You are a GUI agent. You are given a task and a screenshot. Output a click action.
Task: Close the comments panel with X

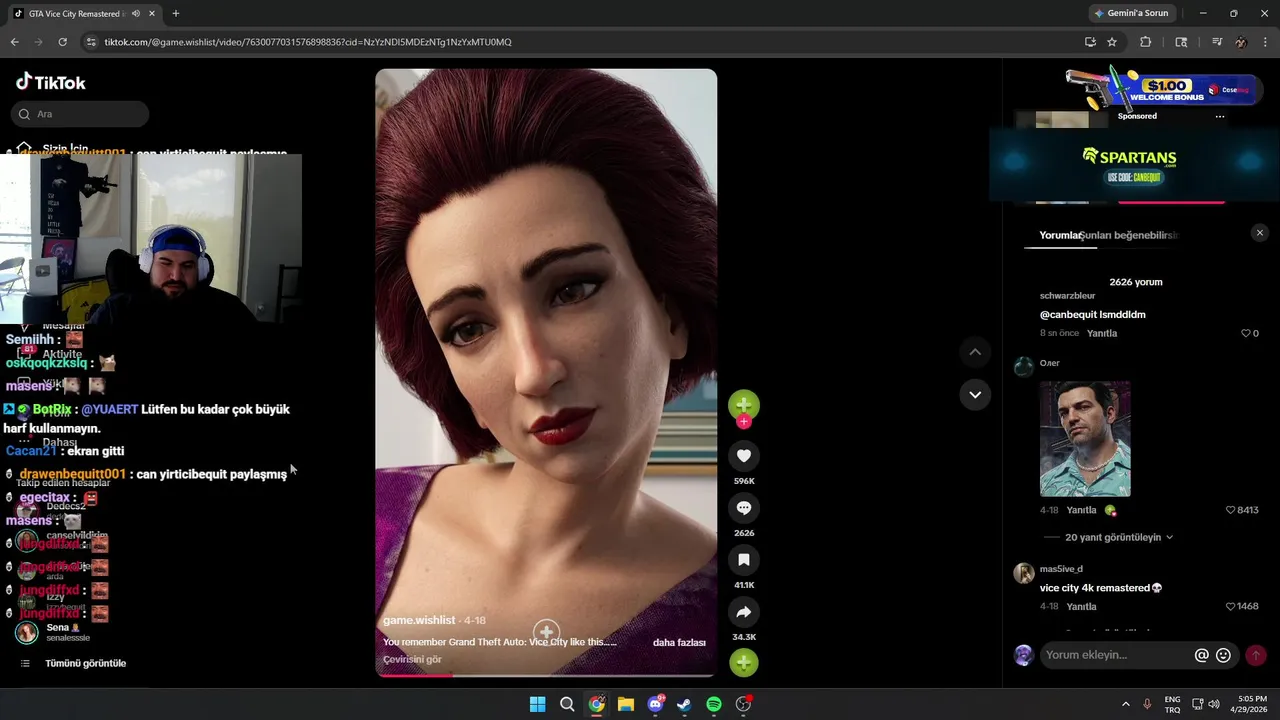point(1259,233)
